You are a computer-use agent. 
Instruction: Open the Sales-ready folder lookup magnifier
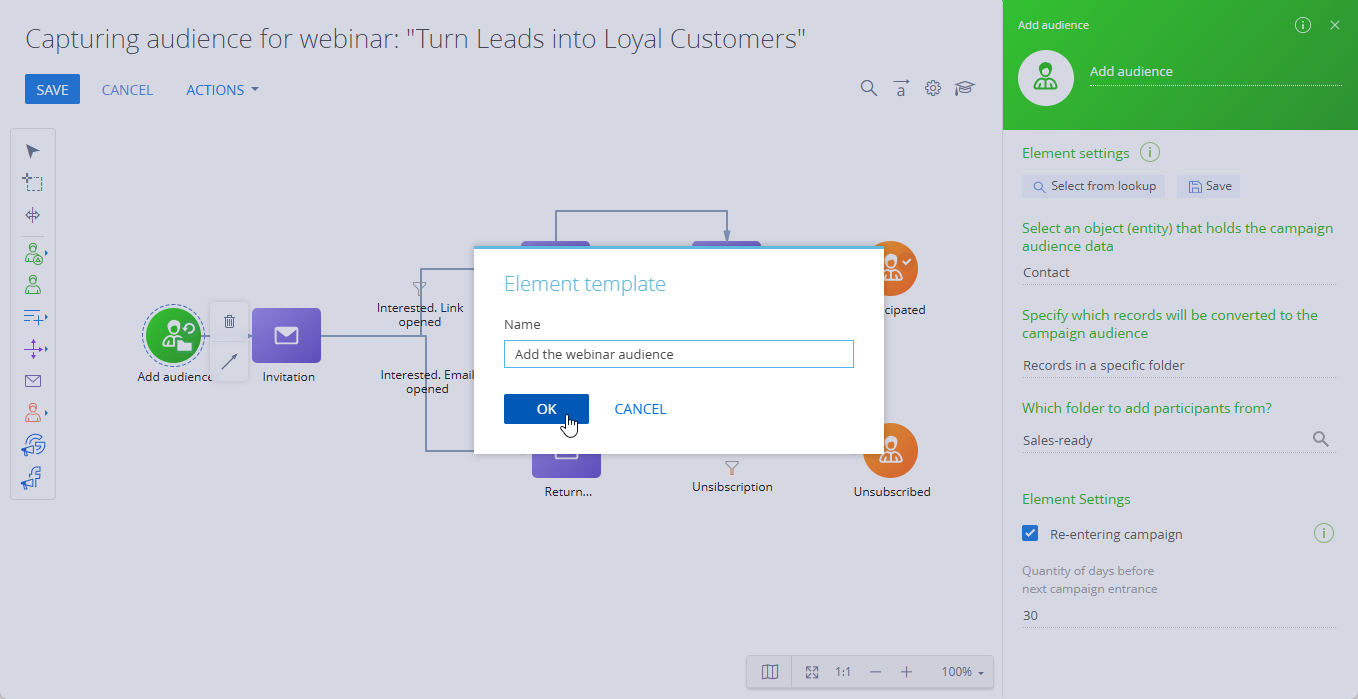pos(1321,439)
